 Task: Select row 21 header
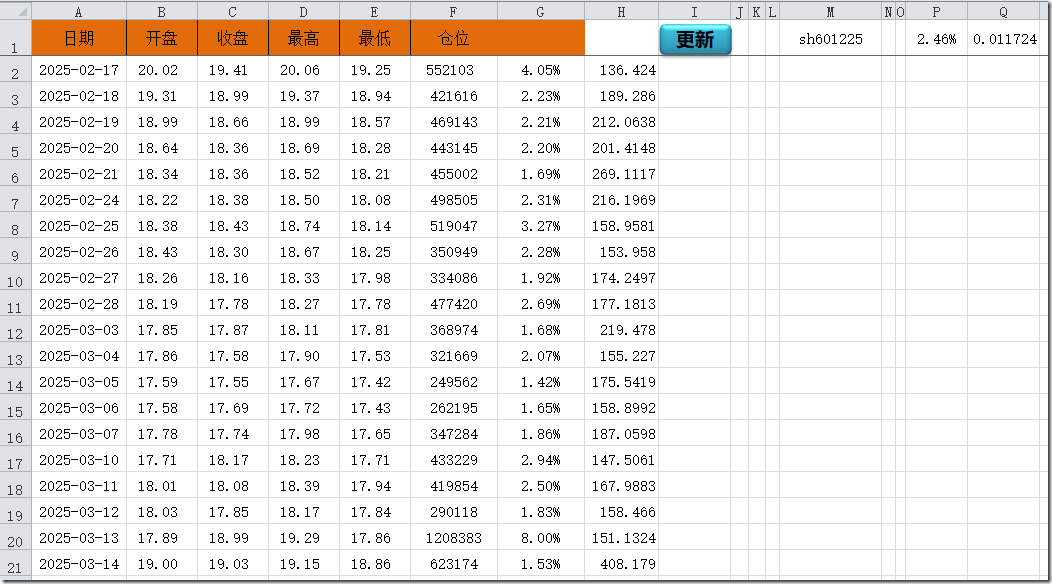coord(15,563)
